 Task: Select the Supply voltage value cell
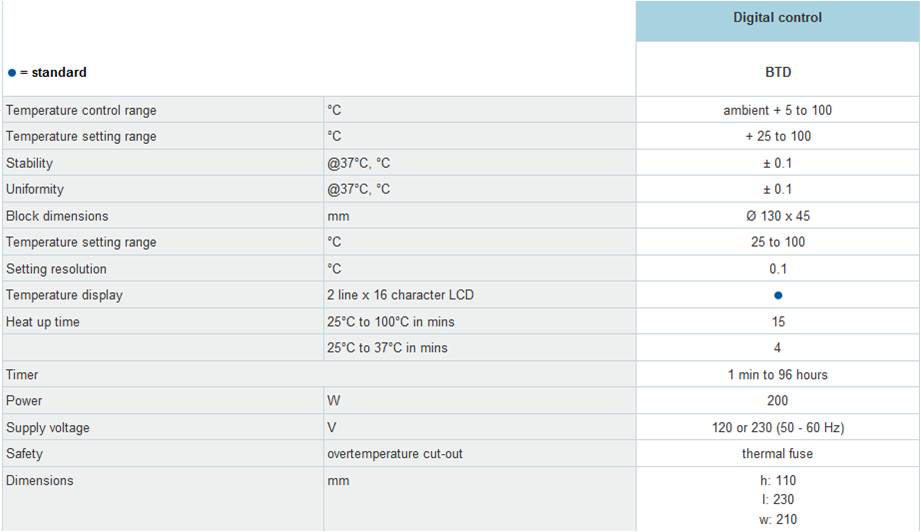pyautogui.click(x=777, y=428)
